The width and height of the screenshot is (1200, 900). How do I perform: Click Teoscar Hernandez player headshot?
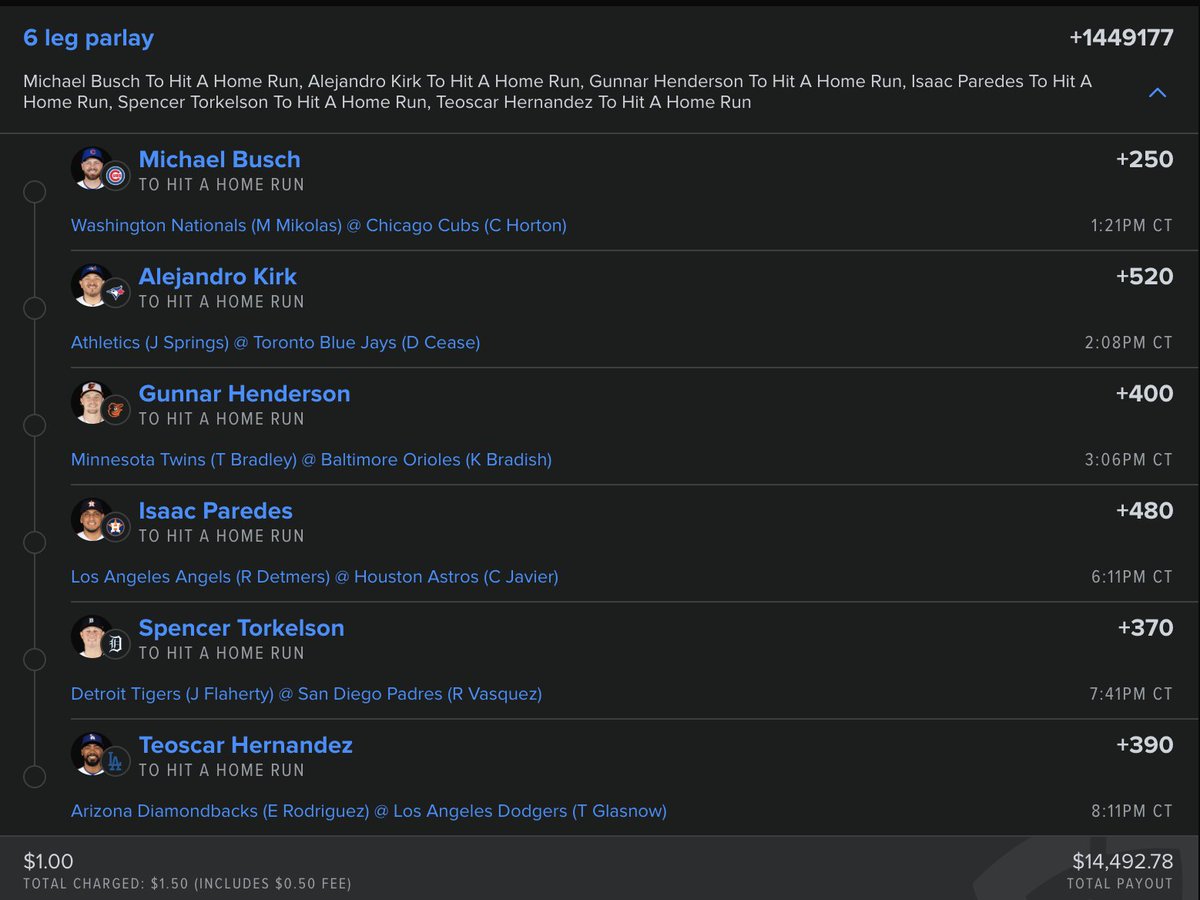tap(91, 753)
